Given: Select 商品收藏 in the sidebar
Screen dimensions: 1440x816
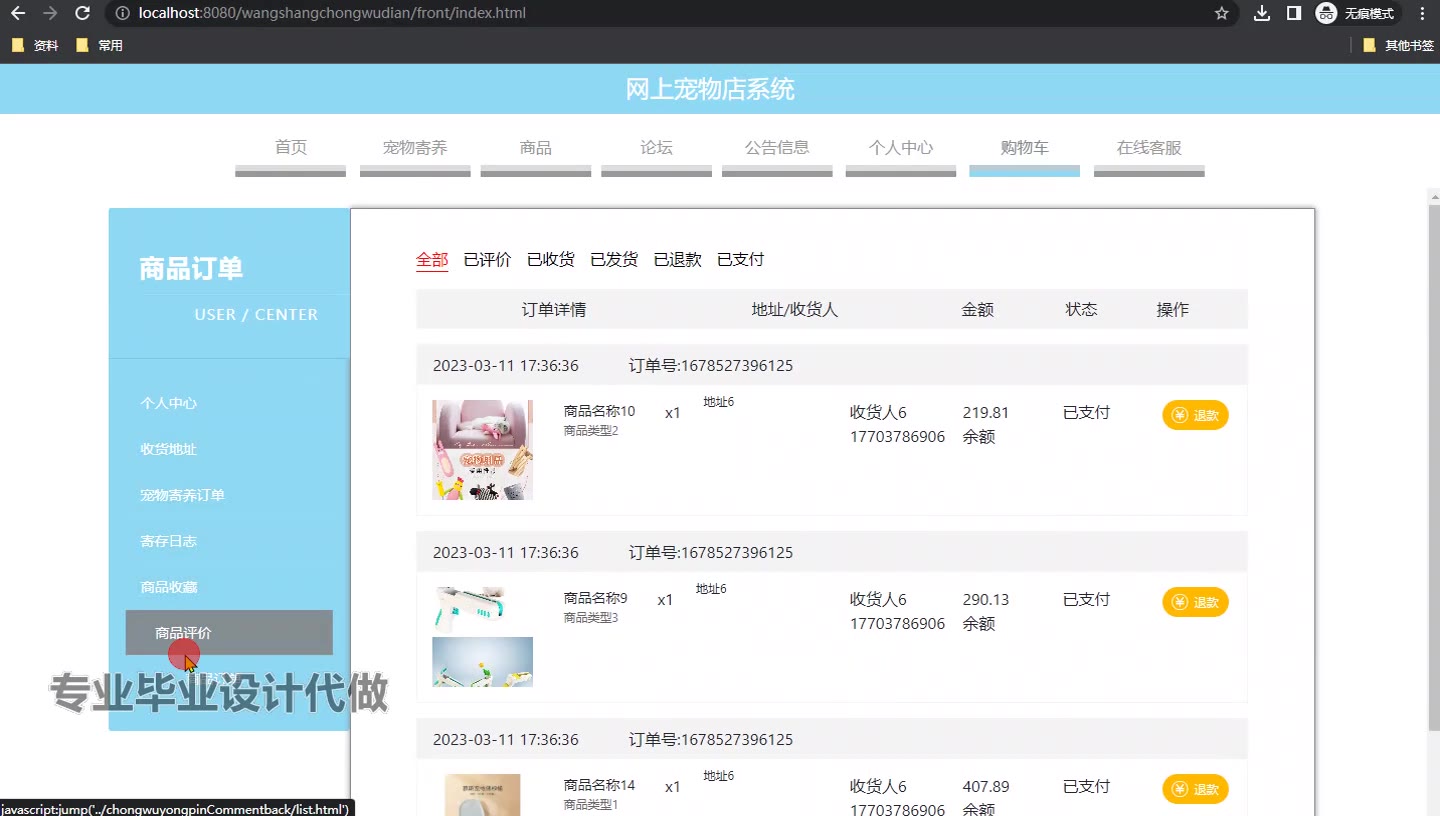Looking at the screenshot, I should pos(168,587).
